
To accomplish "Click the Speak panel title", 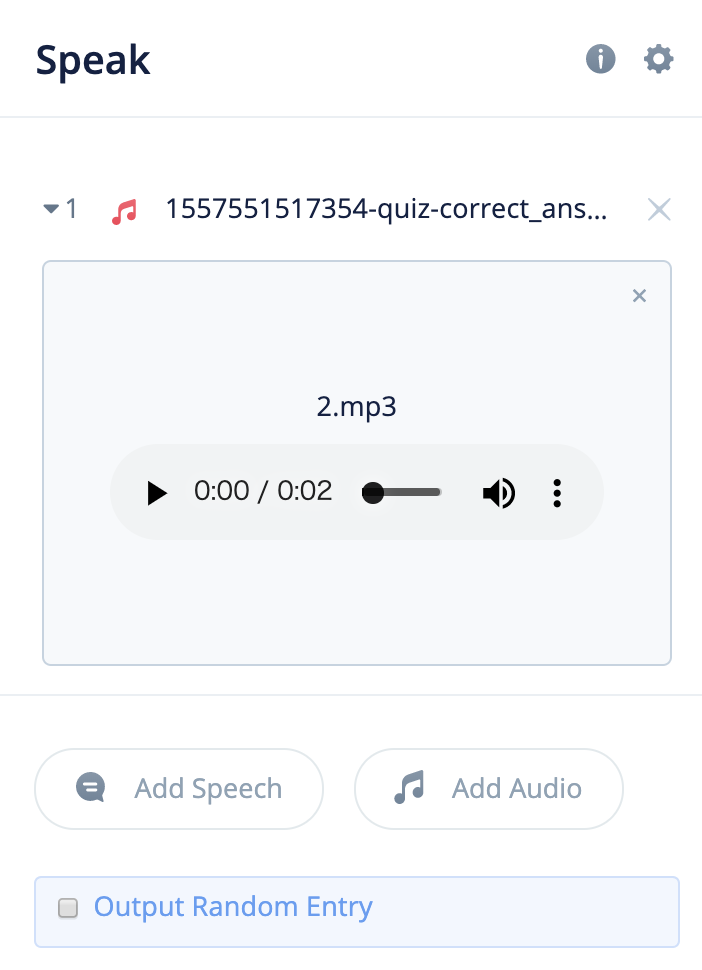I will click(92, 59).
